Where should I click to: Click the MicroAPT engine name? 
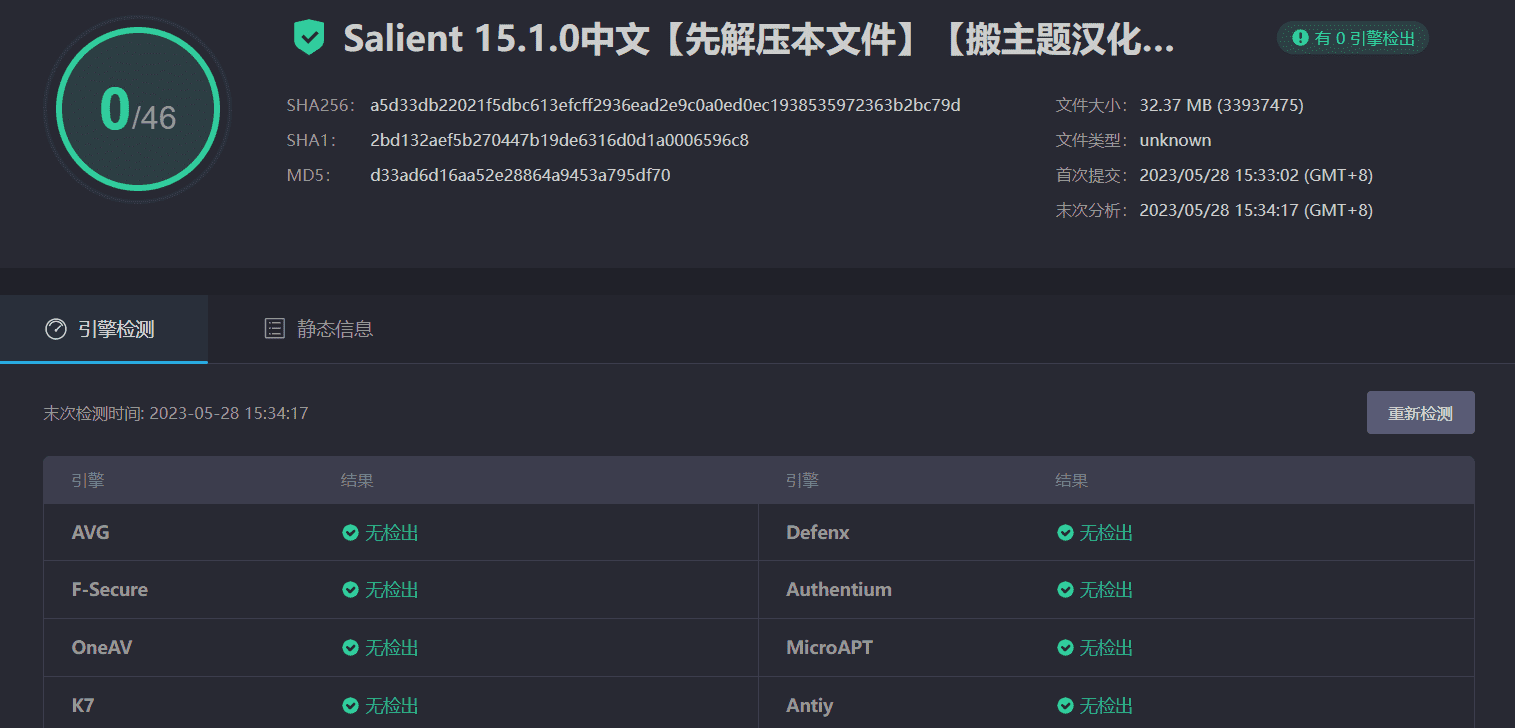(830, 648)
